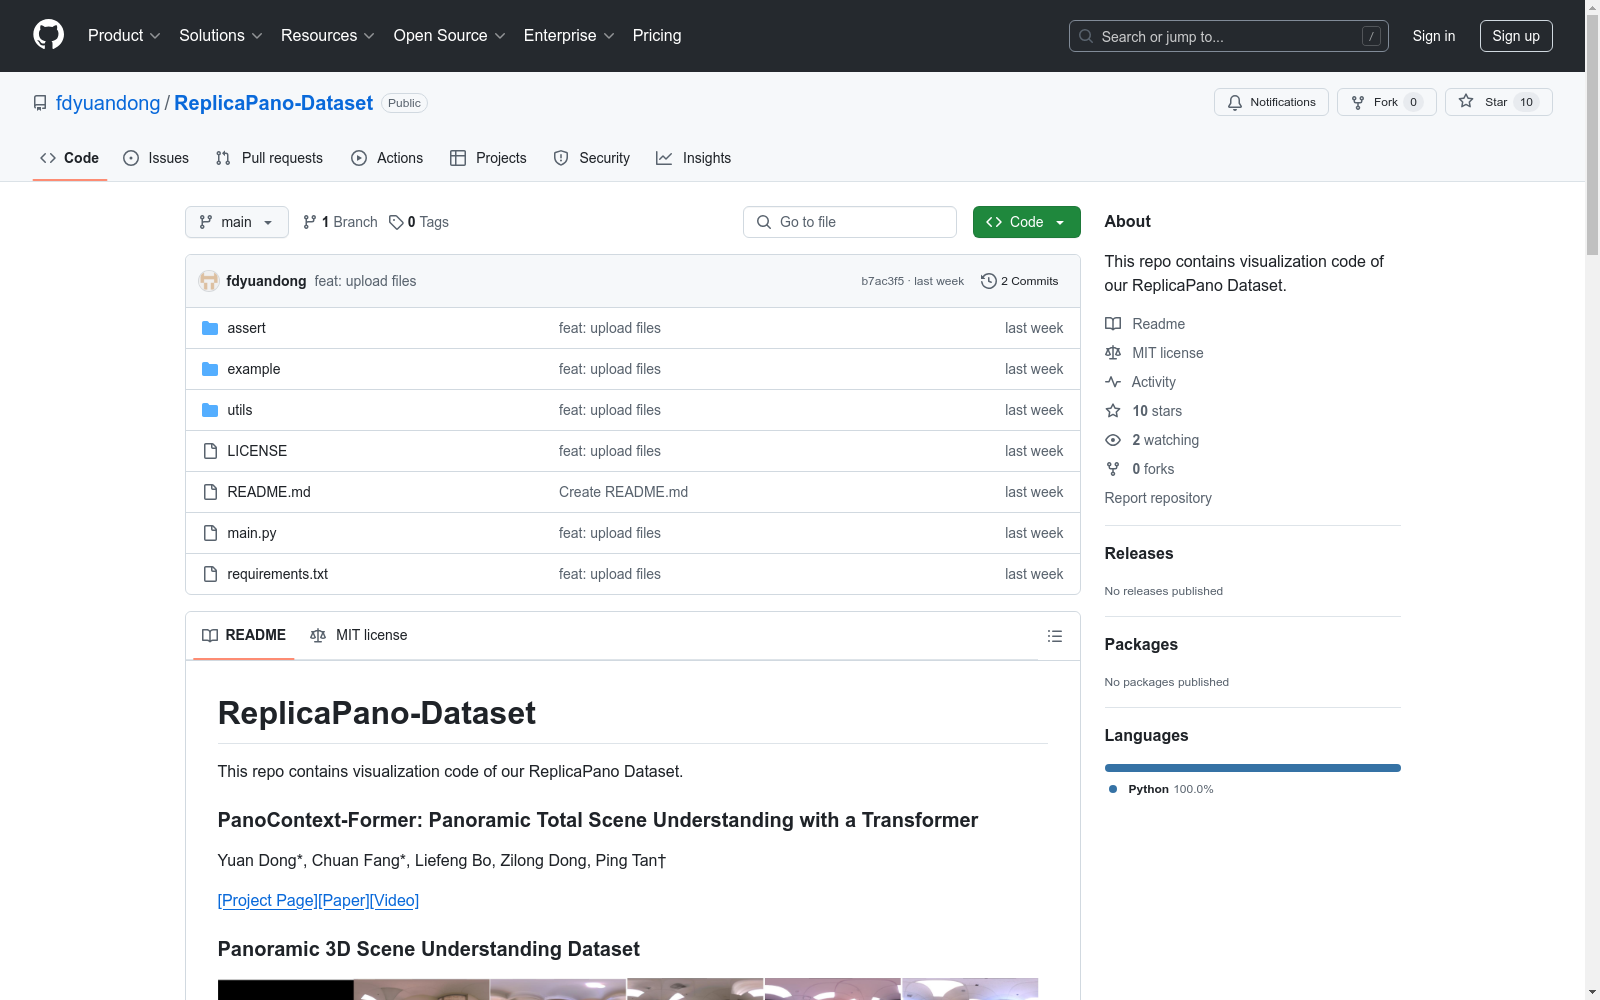Click the requirements.txt file icon
This screenshot has width=1600, height=1000.
(x=210, y=574)
